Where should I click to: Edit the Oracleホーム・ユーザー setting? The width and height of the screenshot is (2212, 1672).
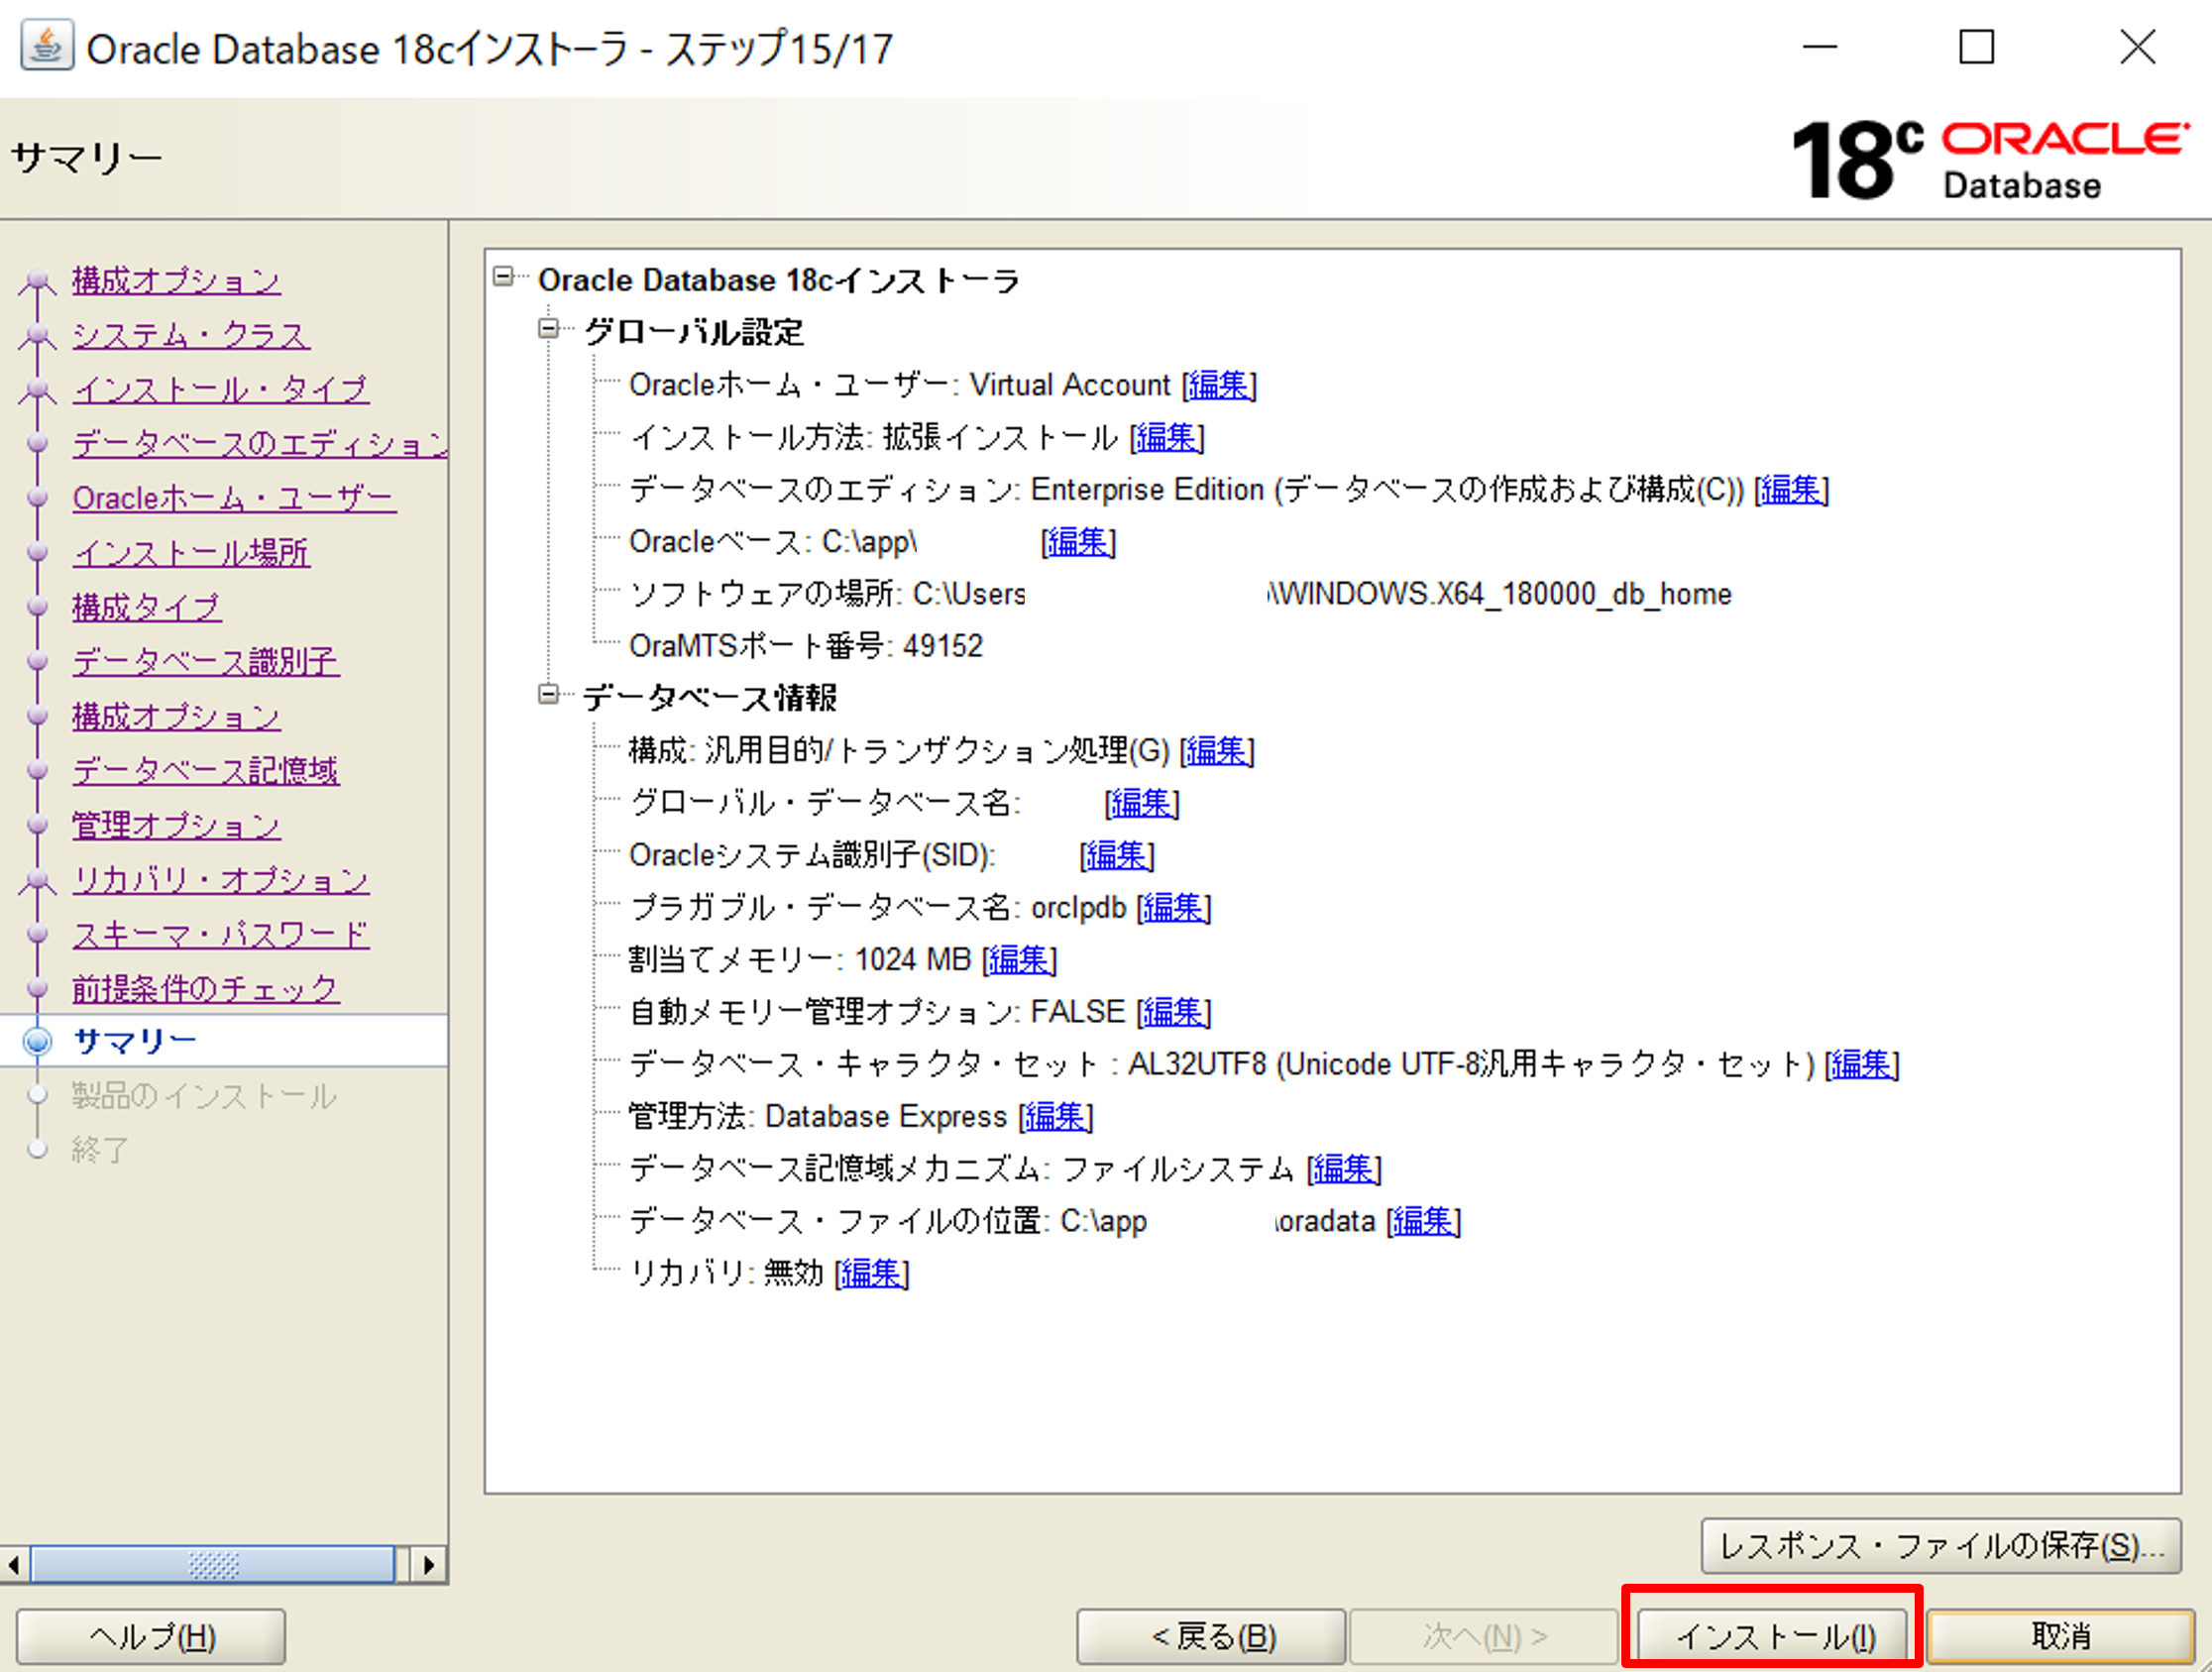tap(1218, 386)
